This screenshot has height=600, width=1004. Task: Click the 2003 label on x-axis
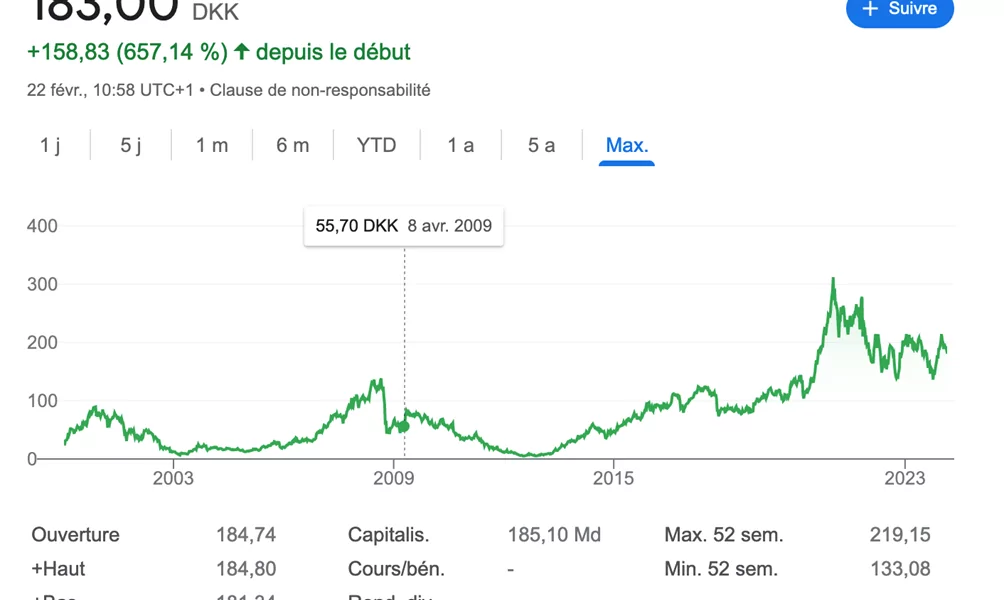[x=173, y=477]
